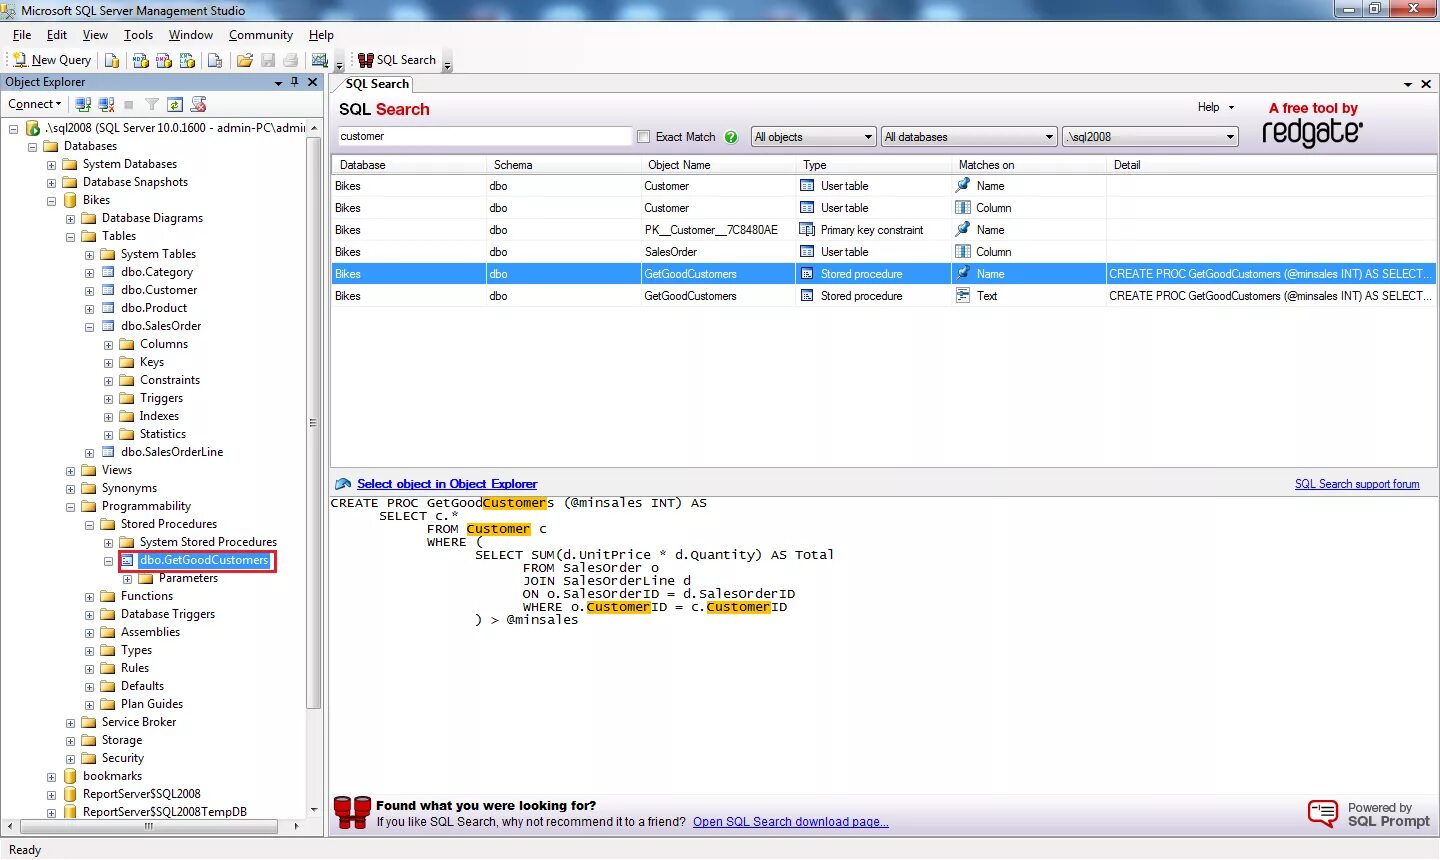The width and height of the screenshot is (1440, 860).
Task: Click the Object Explorer horizontal scrollbar thumb
Action: tap(148, 827)
